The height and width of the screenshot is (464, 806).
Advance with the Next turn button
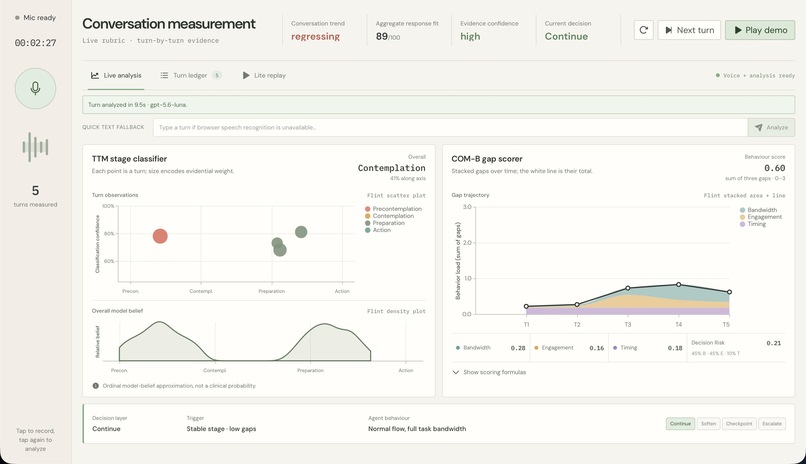coord(689,30)
